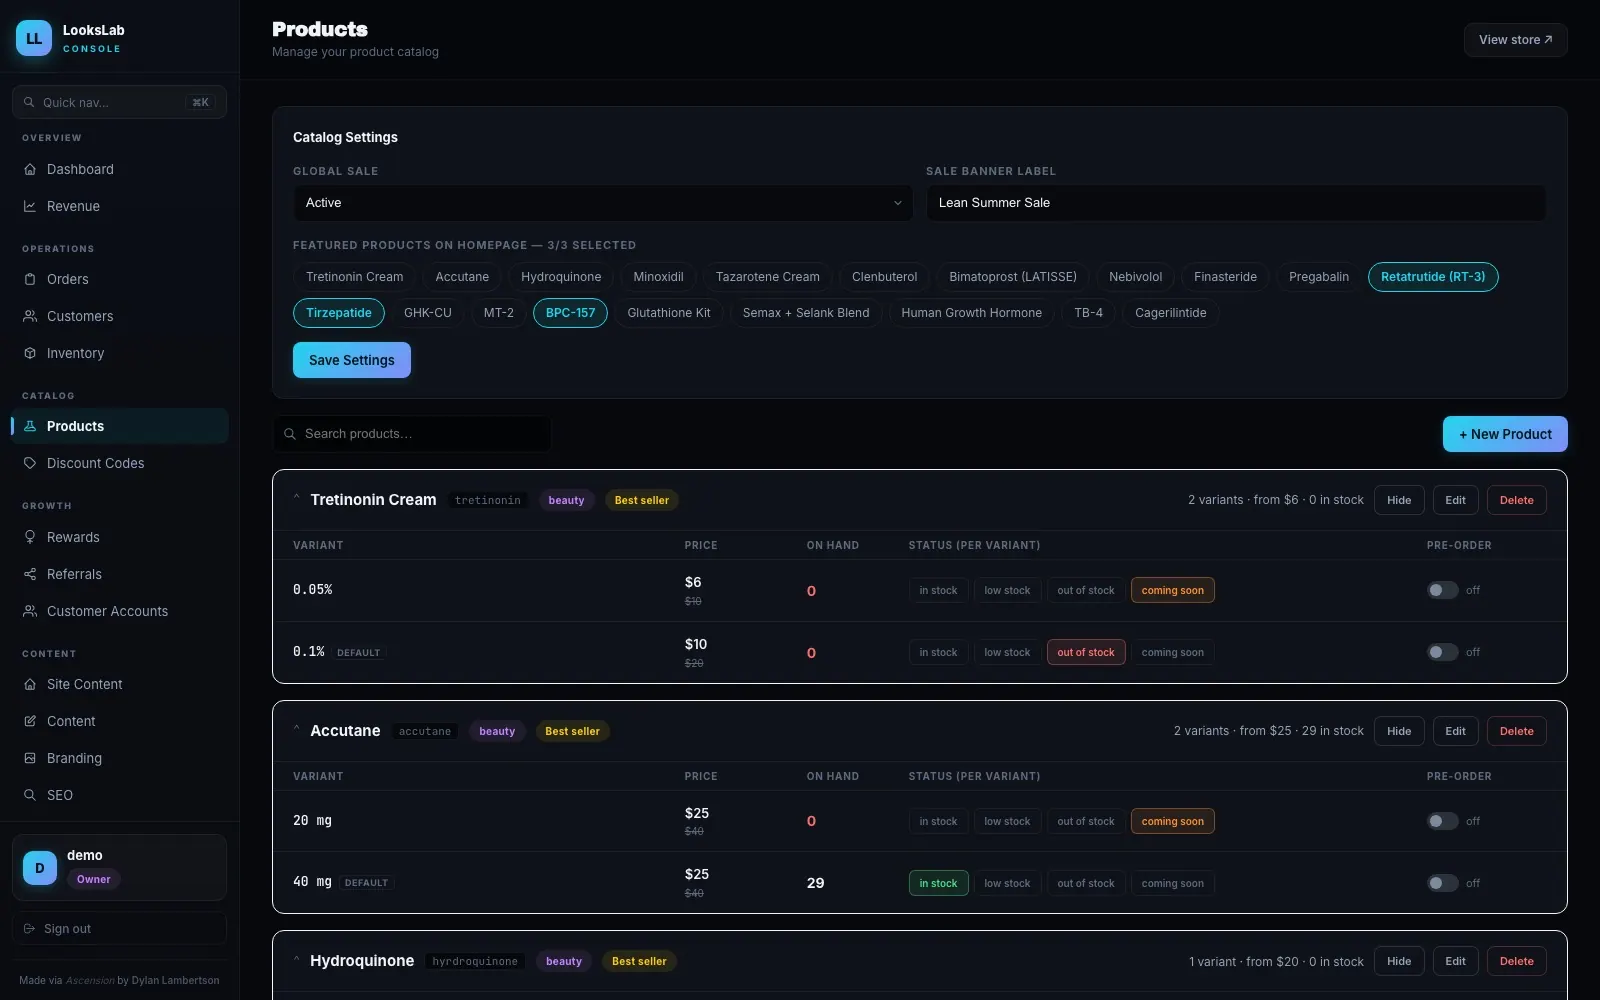Deselect Retatrutide (RT-3) featured chip
The width and height of the screenshot is (1600, 1000).
tap(1433, 277)
